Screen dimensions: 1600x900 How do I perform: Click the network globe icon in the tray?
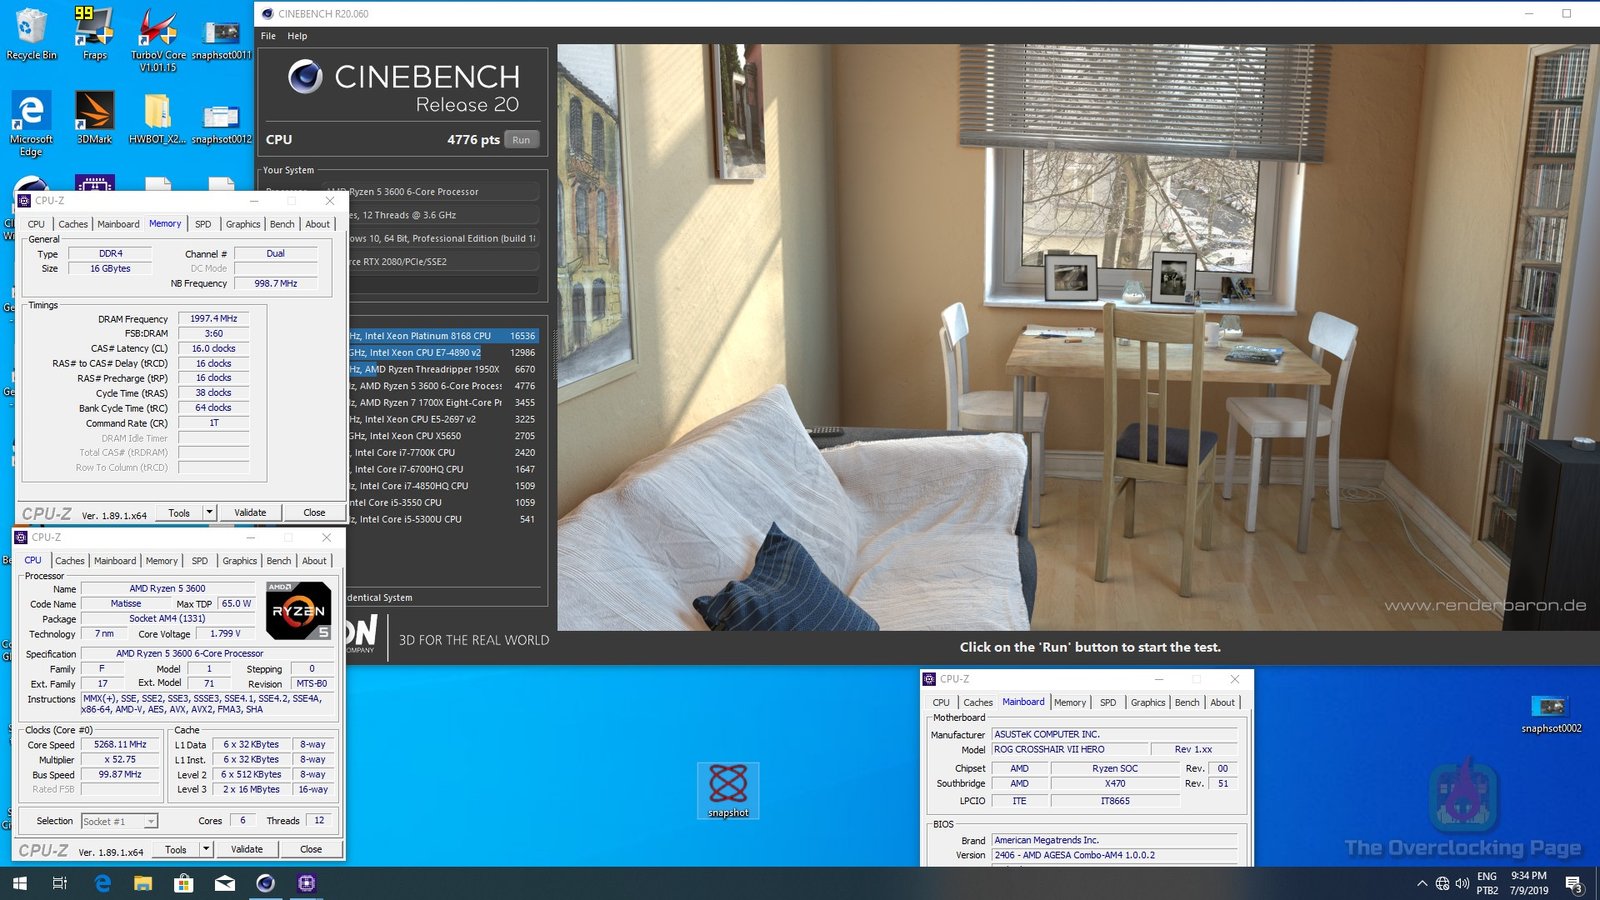coord(1441,884)
